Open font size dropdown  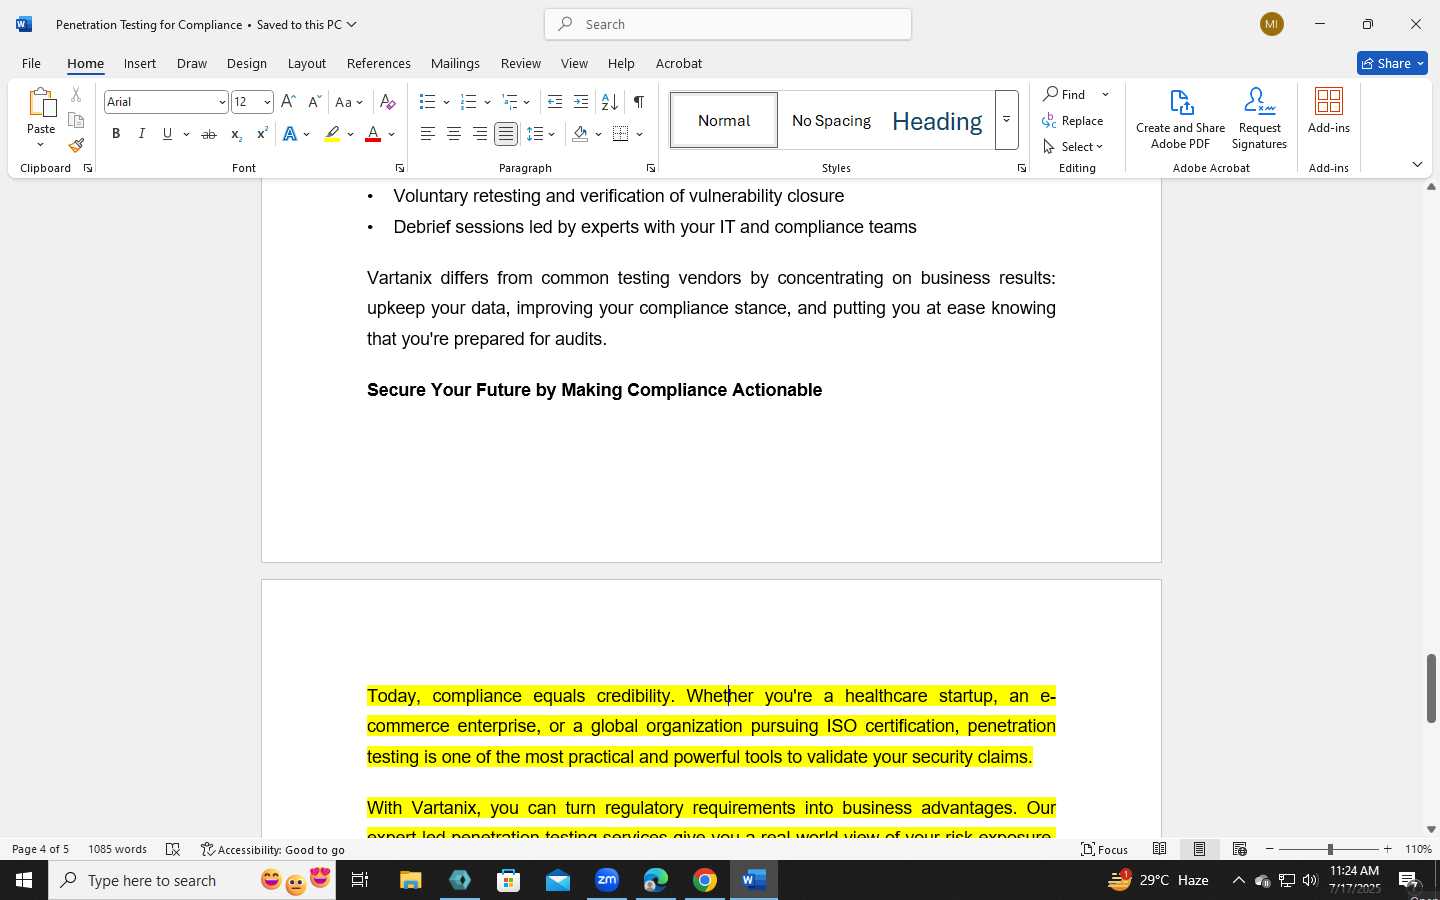point(267,102)
